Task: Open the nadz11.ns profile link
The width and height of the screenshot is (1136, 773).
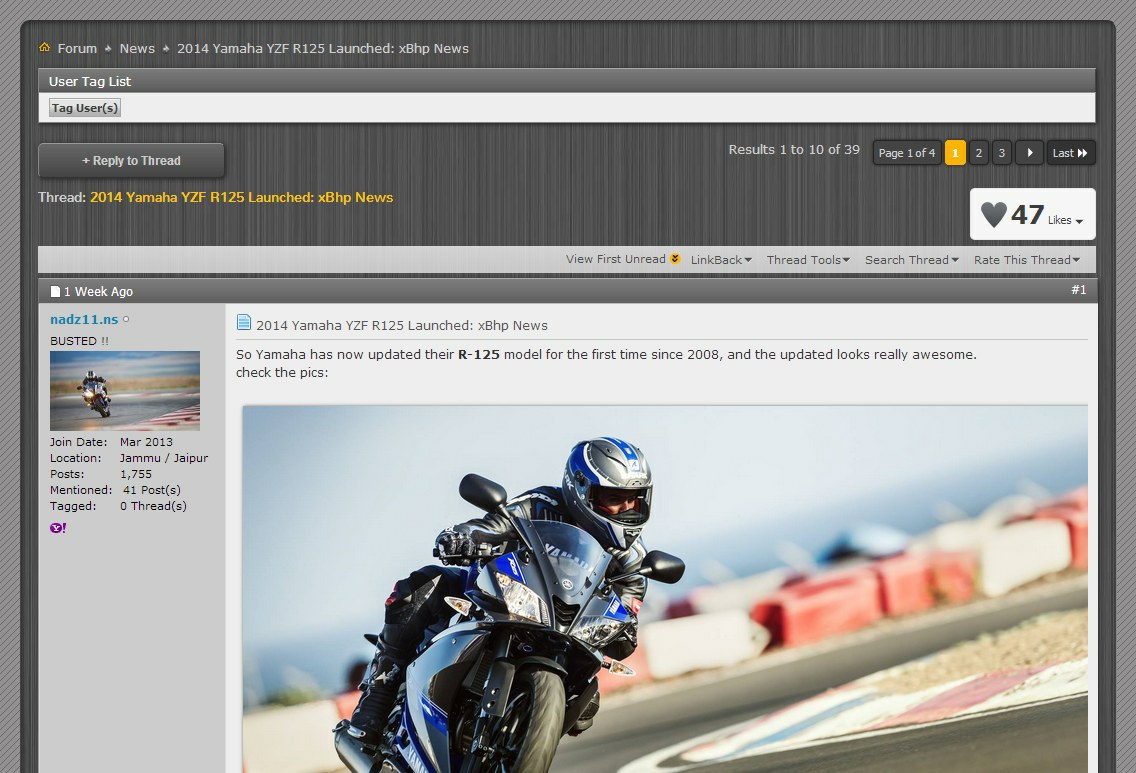Action: [x=84, y=319]
